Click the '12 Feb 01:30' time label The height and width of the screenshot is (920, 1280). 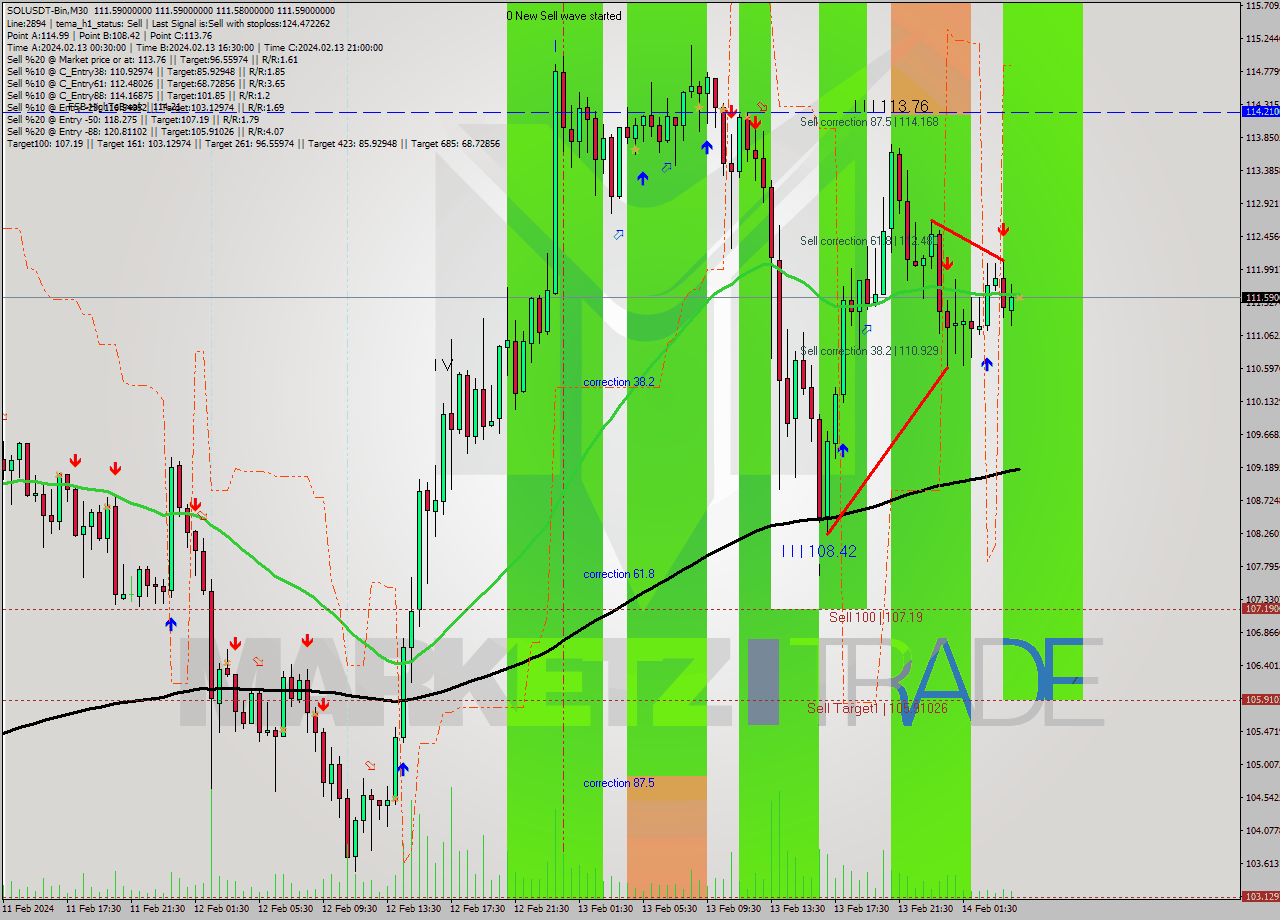(x=222, y=909)
